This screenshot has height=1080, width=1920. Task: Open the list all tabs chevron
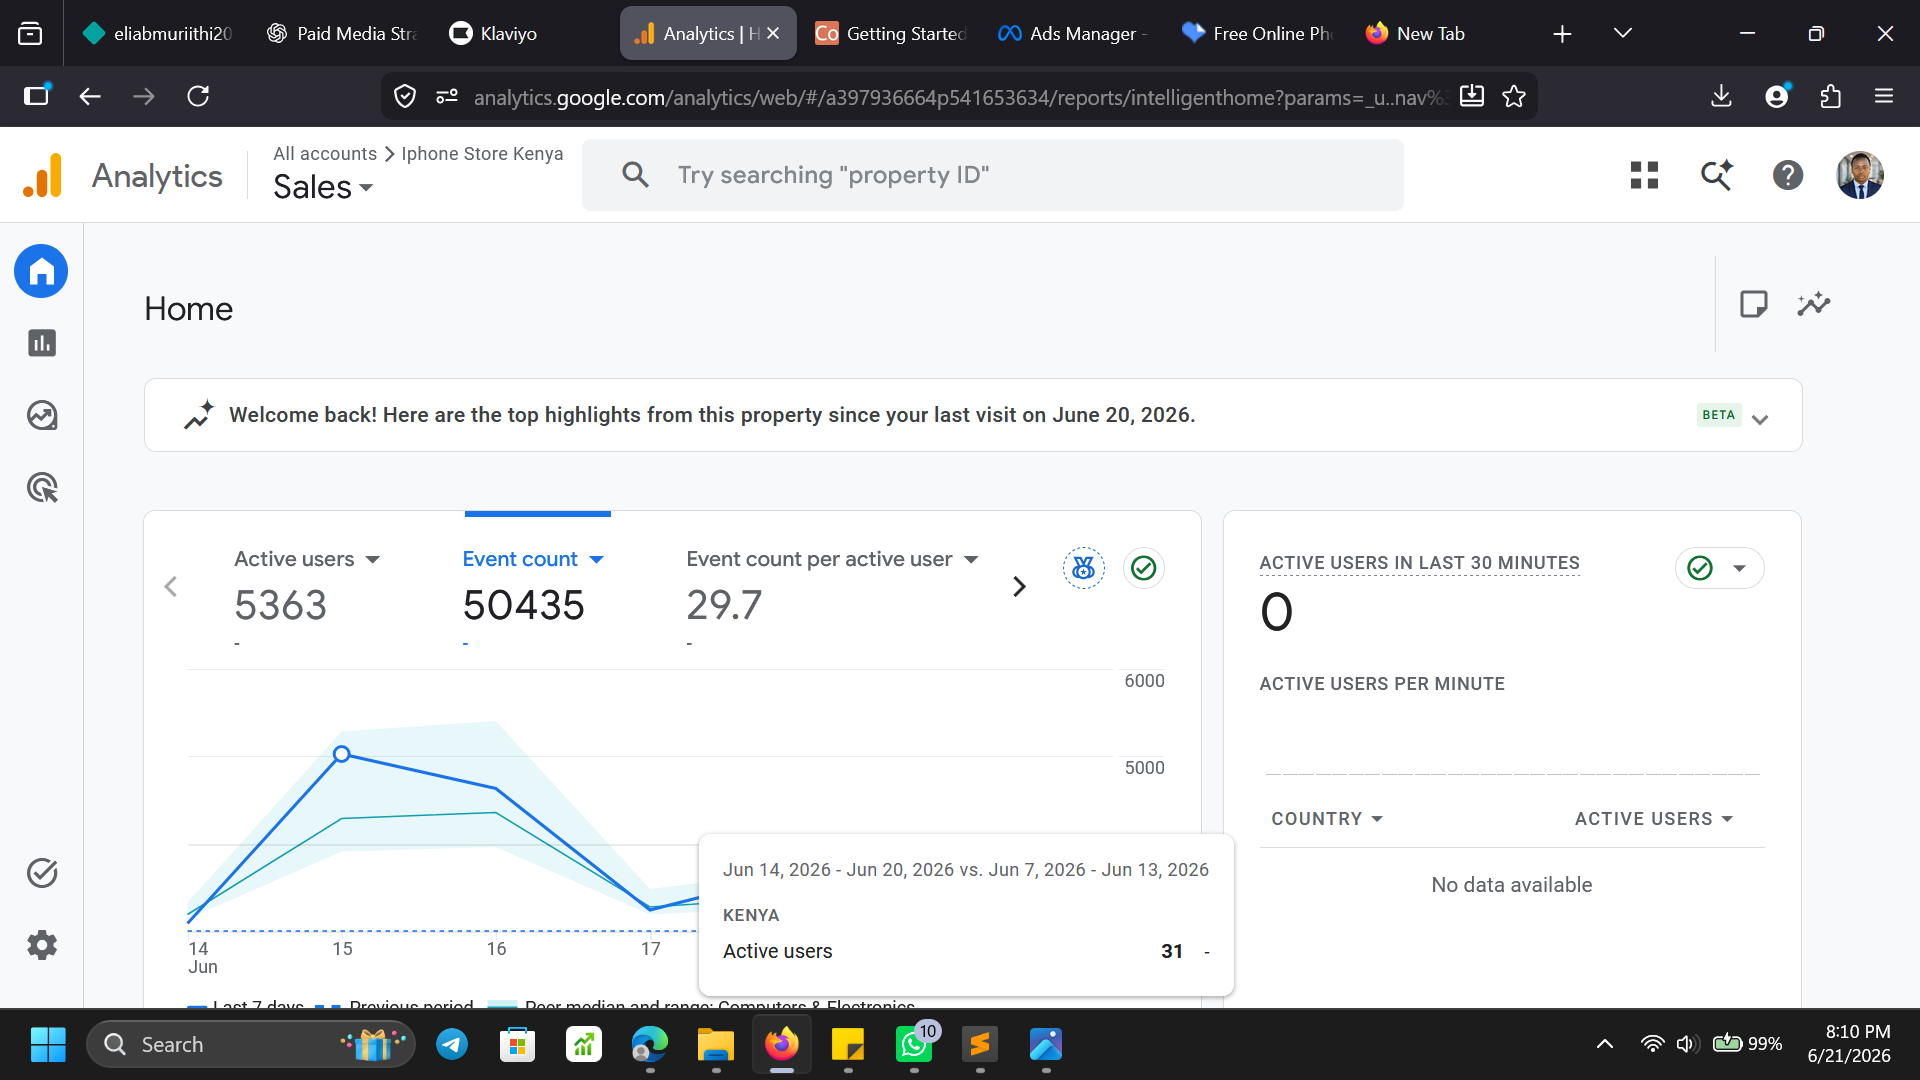[1623, 33]
